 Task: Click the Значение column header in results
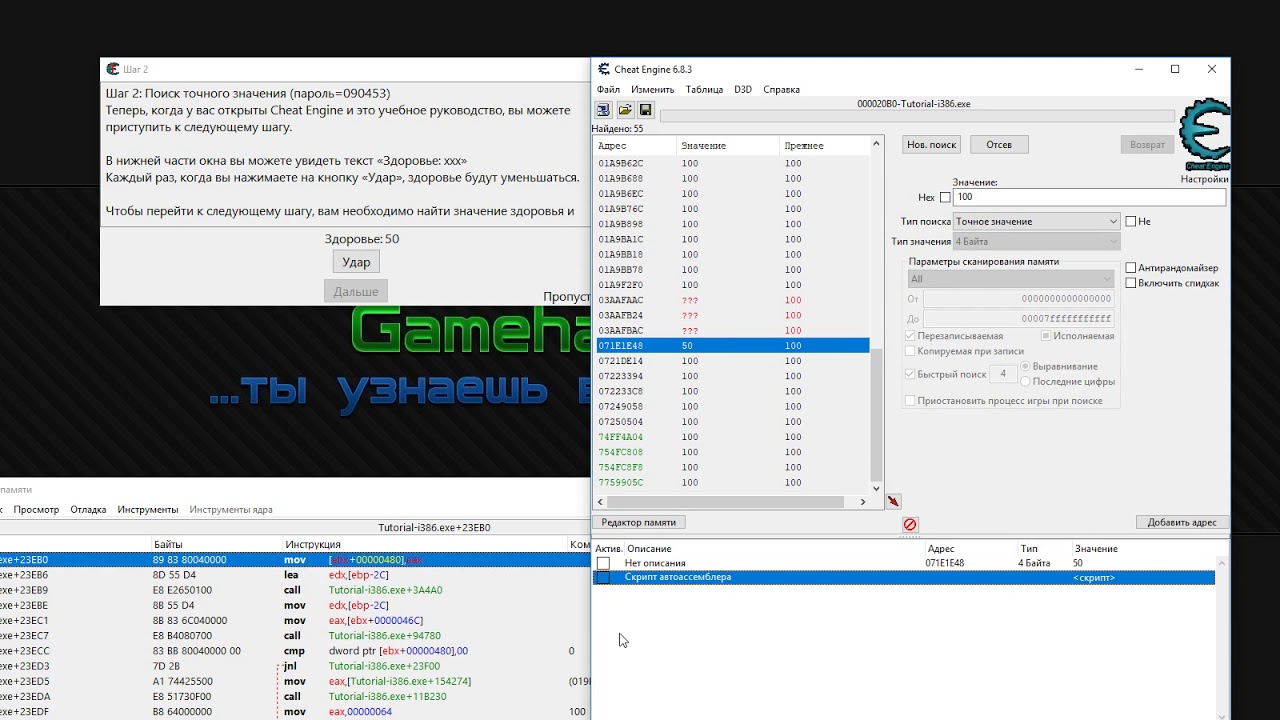(729, 146)
